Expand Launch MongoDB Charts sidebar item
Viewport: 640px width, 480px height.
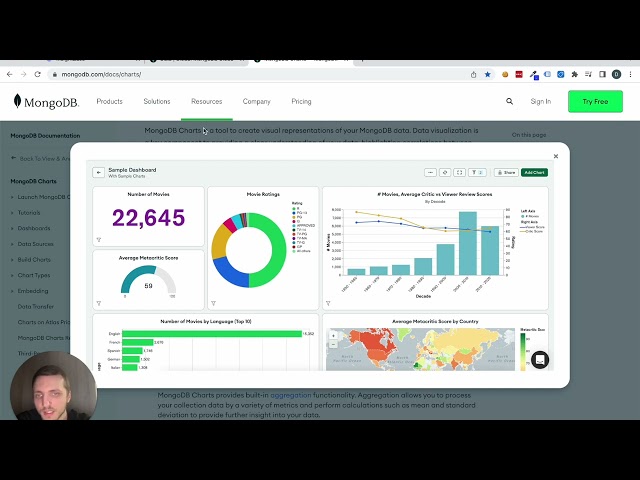pyautogui.click(x=40, y=197)
